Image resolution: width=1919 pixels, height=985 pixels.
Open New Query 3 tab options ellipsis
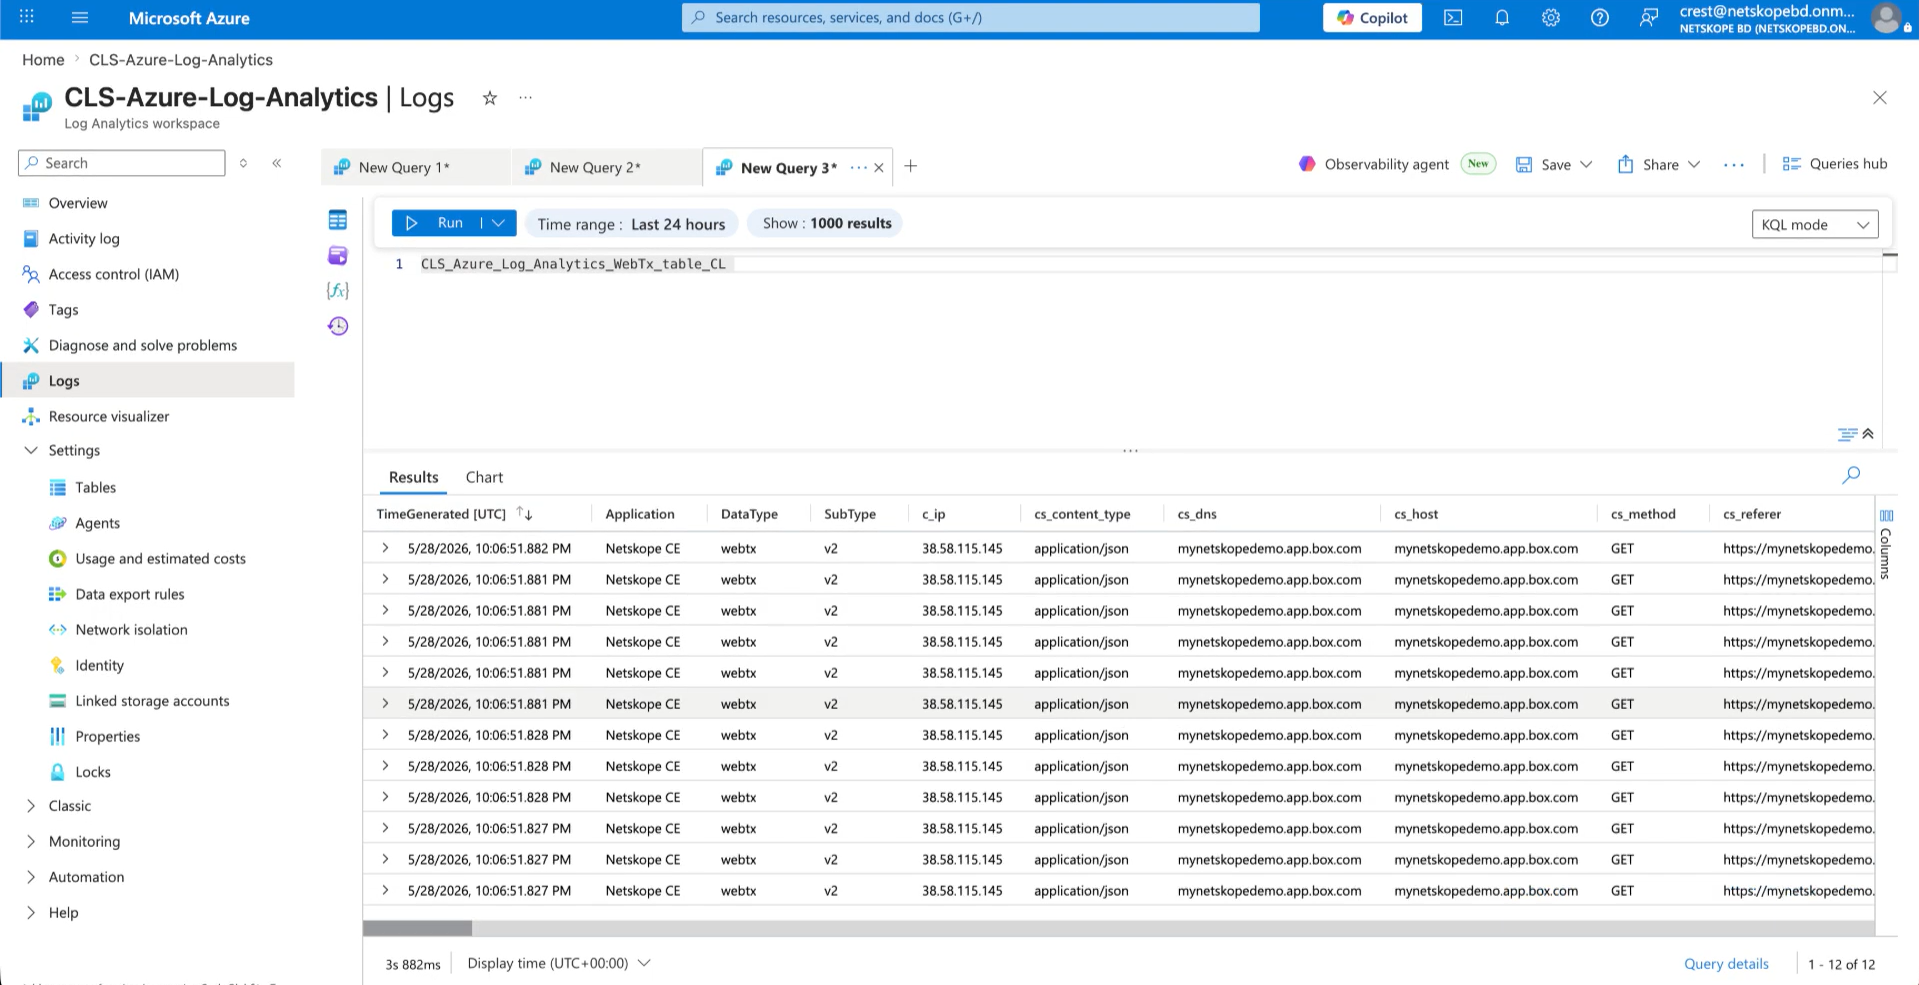coord(858,168)
